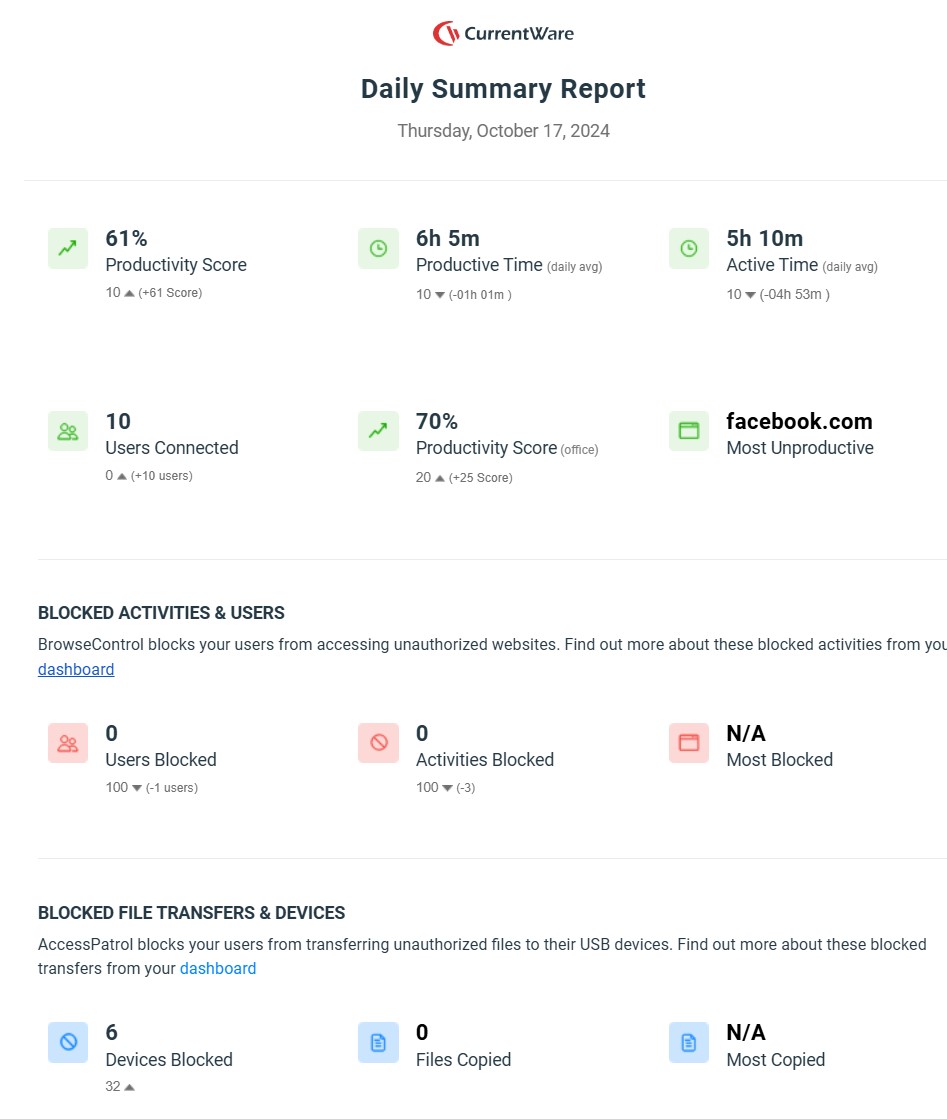Screen dimensions: 947x1119
Task: Click the red Activities Blocked prohibited icon
Action: pyautogui.click(x=378, y=743)
